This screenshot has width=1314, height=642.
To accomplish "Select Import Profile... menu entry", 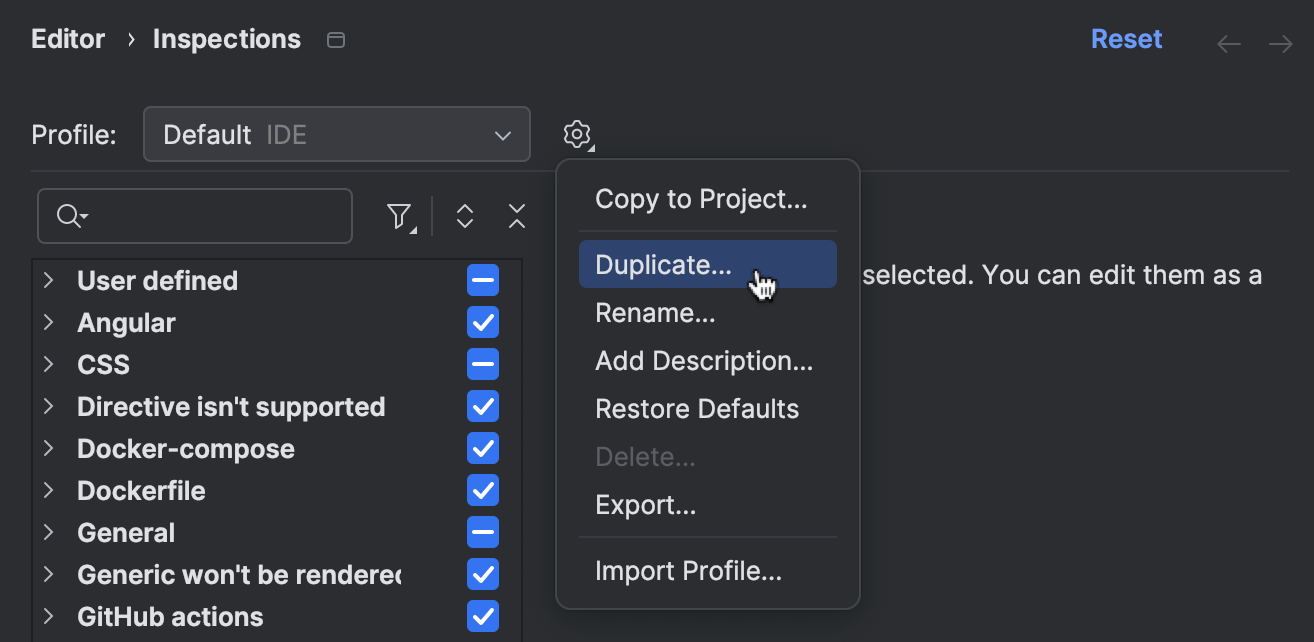I will pos(688,571).
